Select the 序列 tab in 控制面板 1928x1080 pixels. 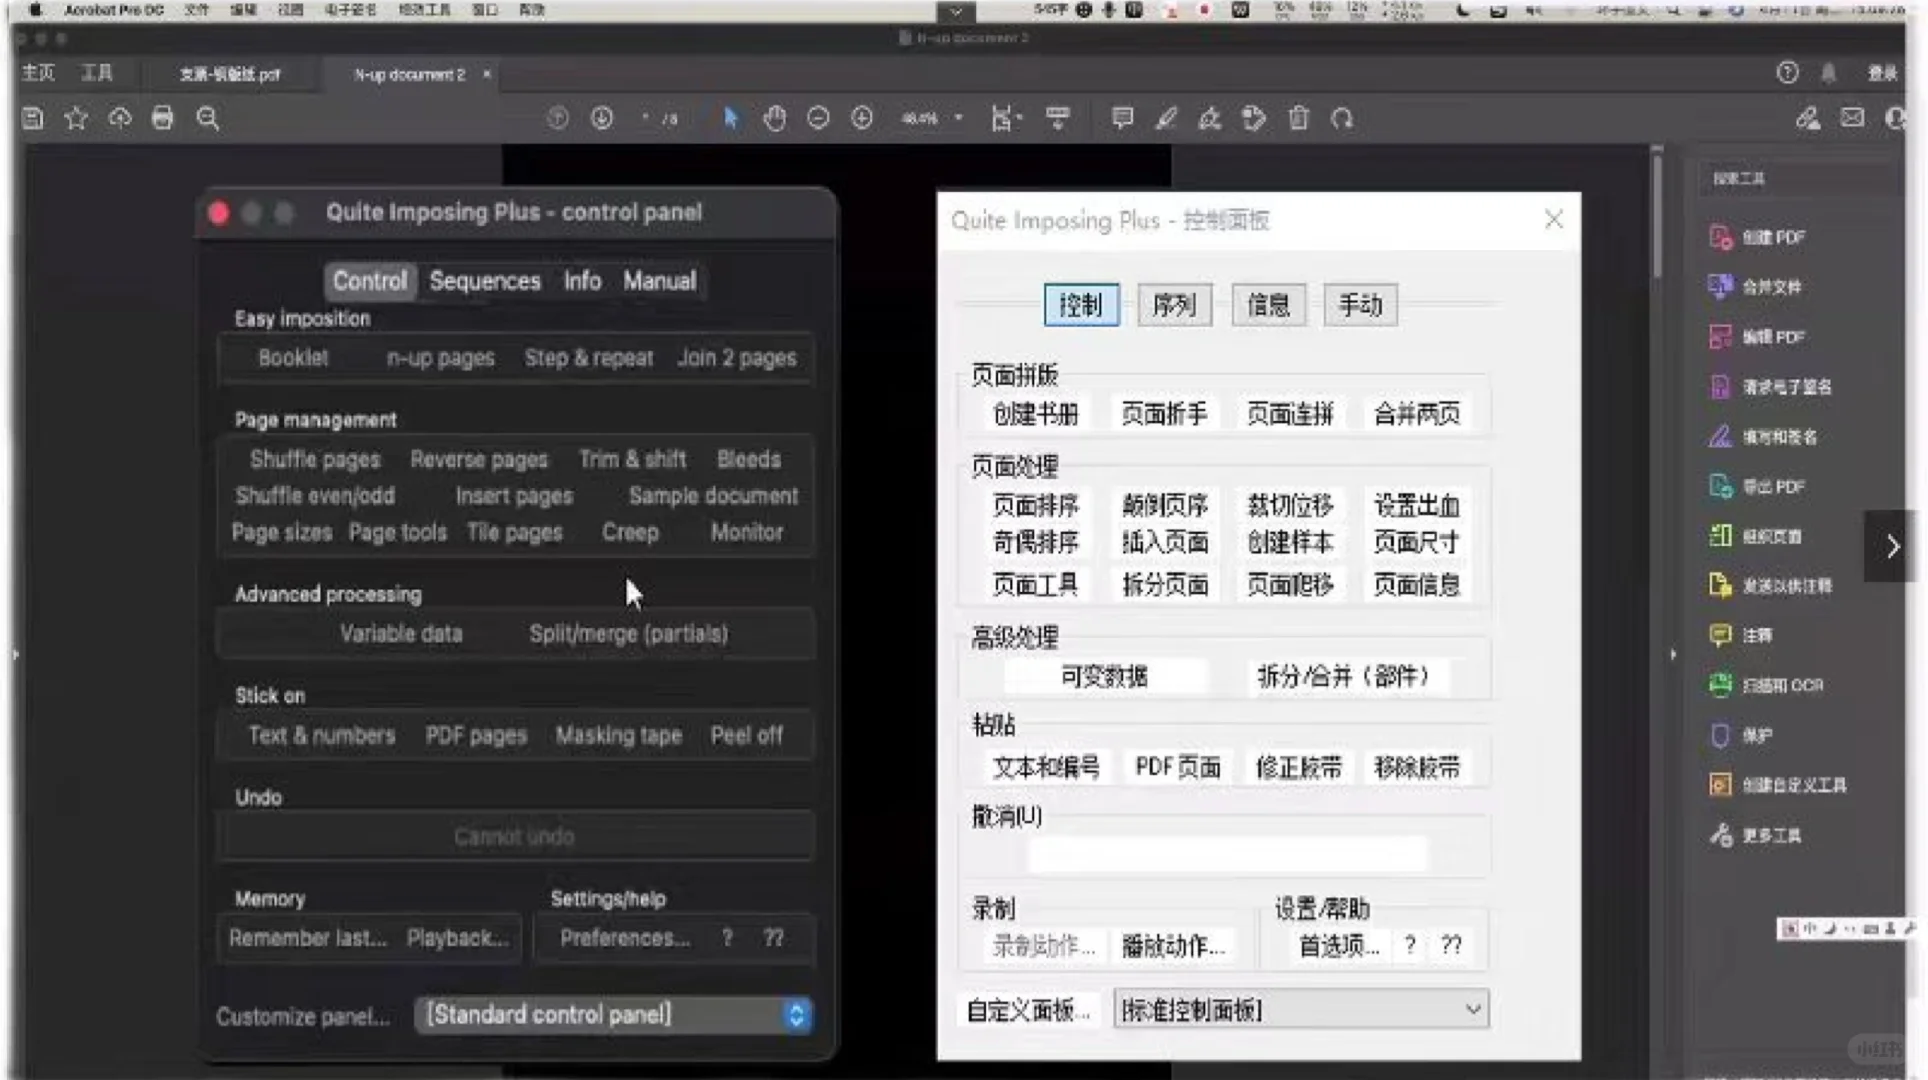1174,305
